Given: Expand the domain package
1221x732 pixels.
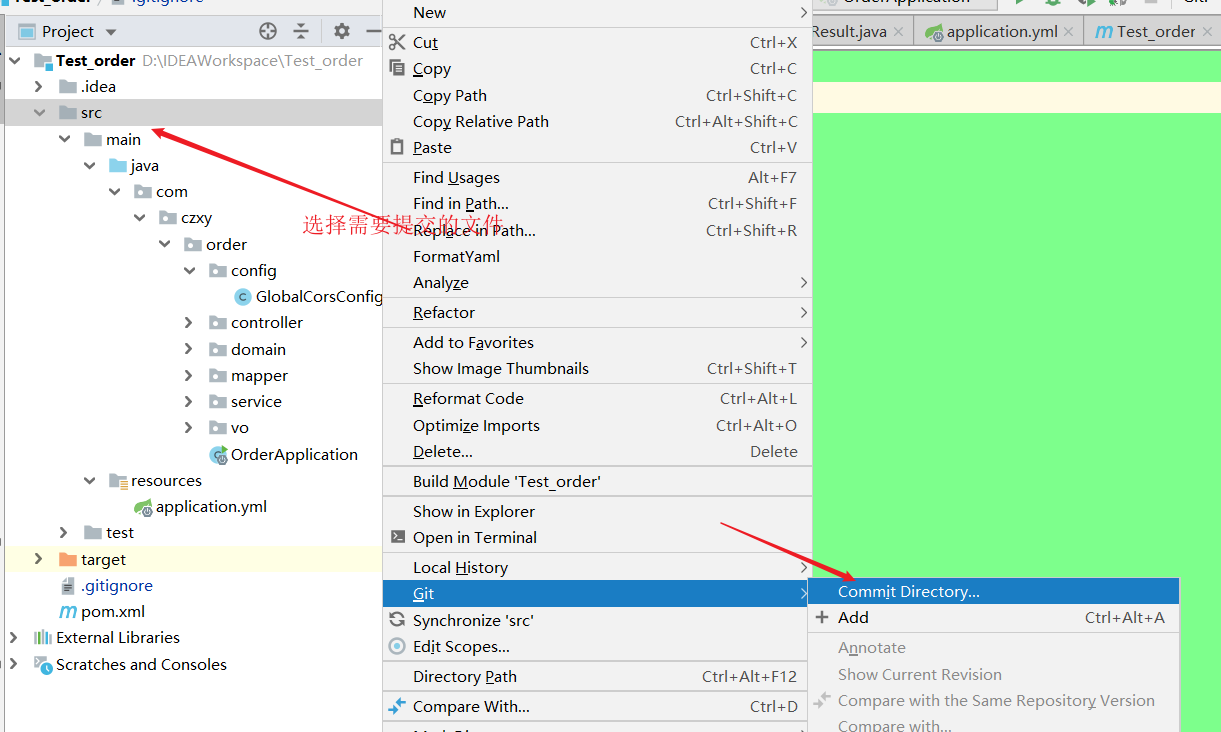Looking at the screenshot, I should tap(189, 349).
